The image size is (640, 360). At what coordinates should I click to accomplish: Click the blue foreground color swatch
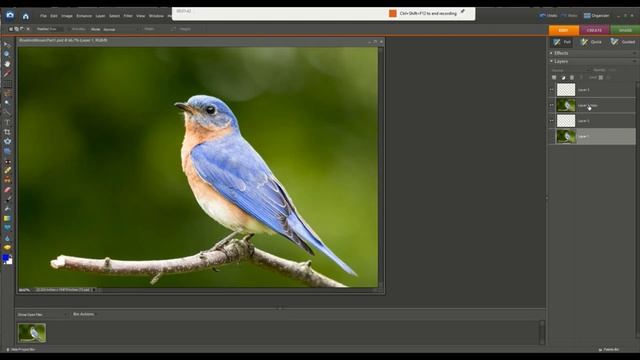pos(5,258)
